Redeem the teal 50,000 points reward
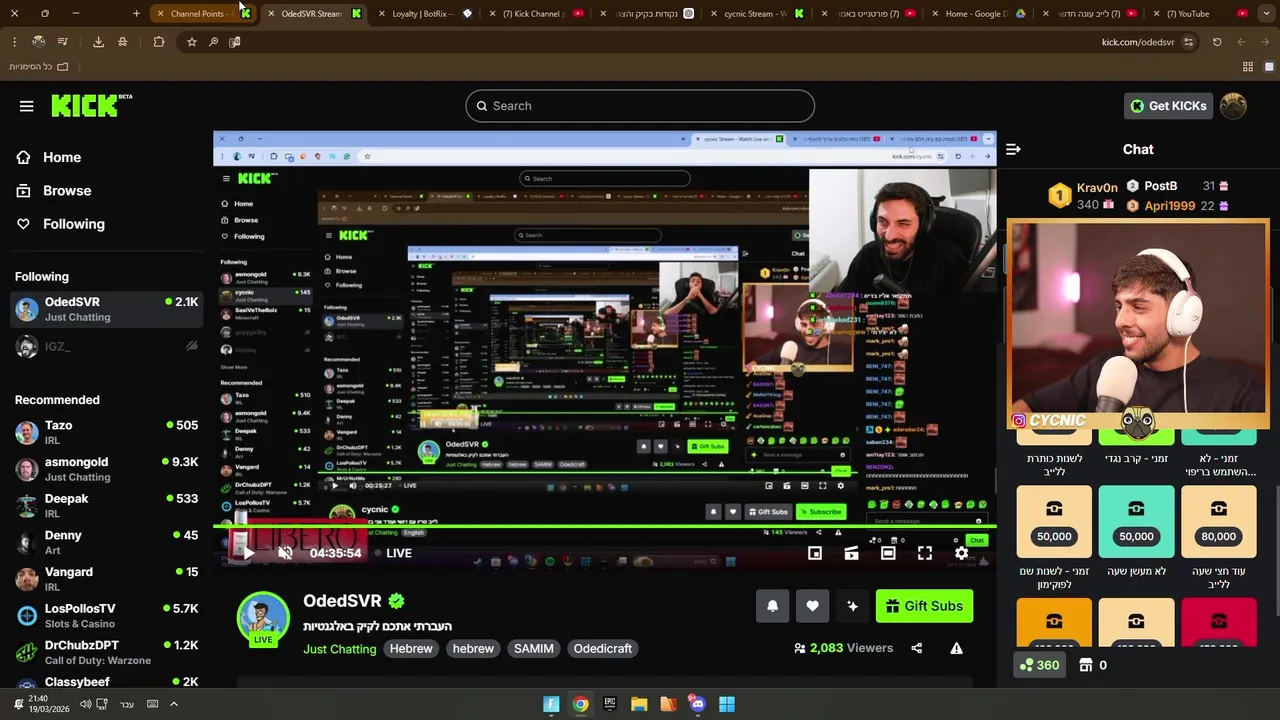 pos(1136,521)
